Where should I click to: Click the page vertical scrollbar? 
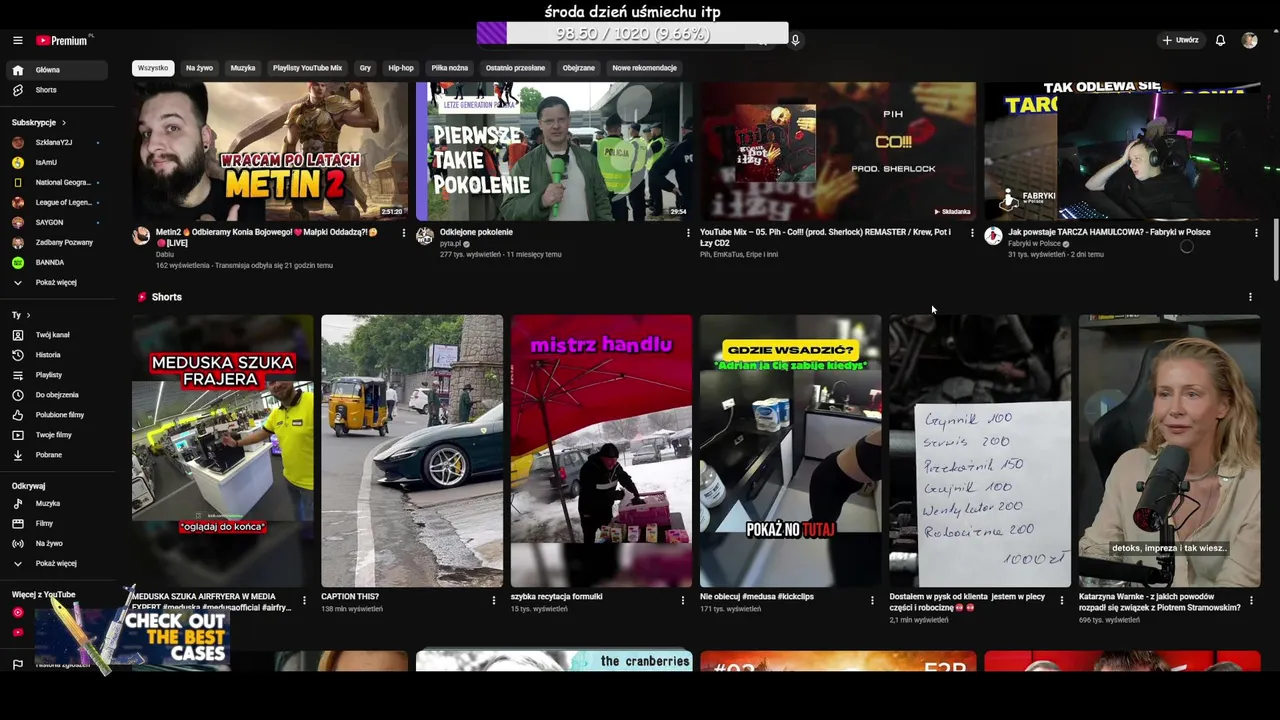tap(1276, 250)
